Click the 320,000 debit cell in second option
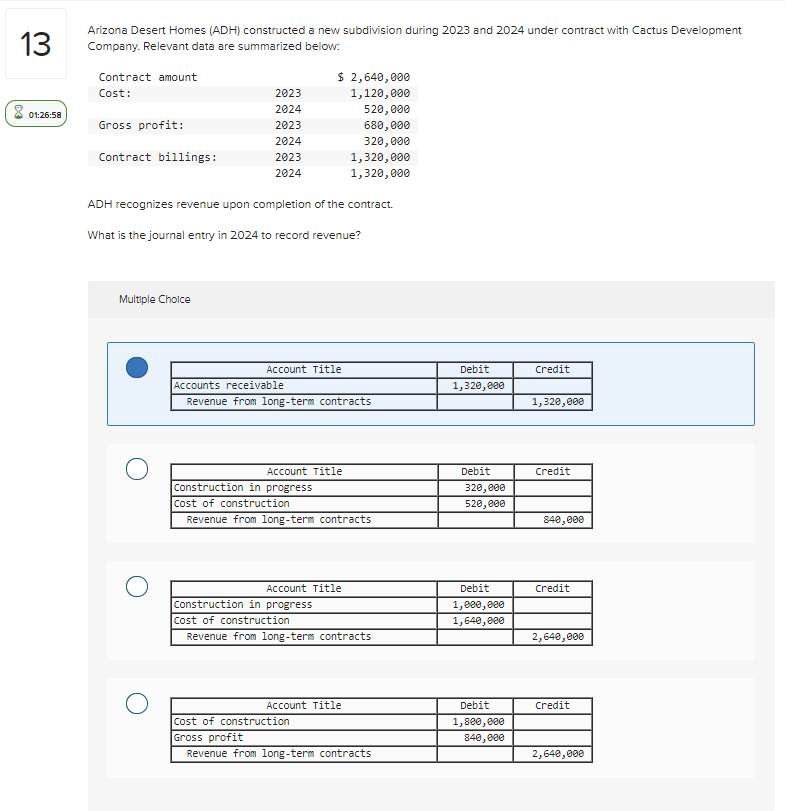This screenshot has width=785, height=811. pos(476,488)
